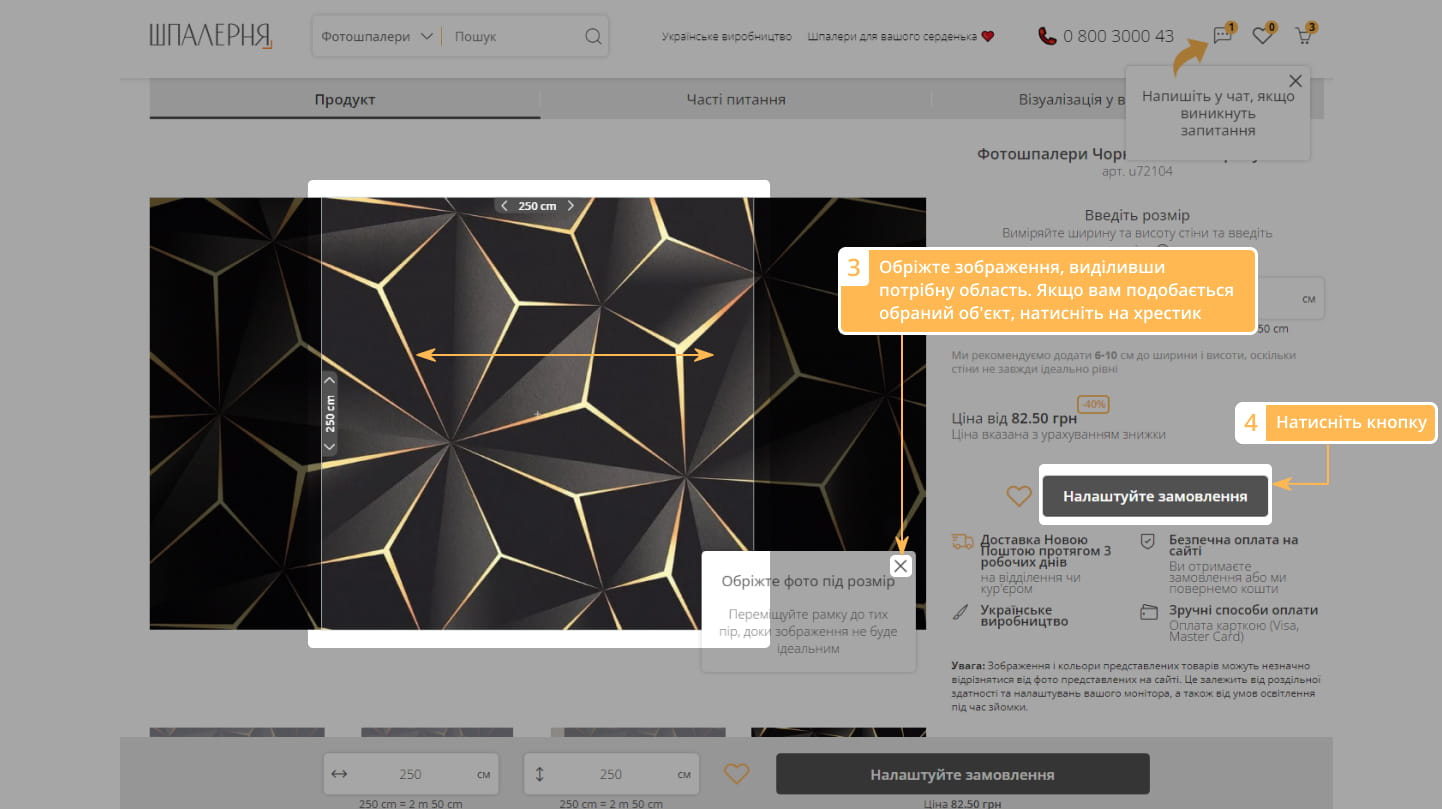Screen dimensions: 1442x809
Task: Click the search magnifier icon
Action: [593, 37]
